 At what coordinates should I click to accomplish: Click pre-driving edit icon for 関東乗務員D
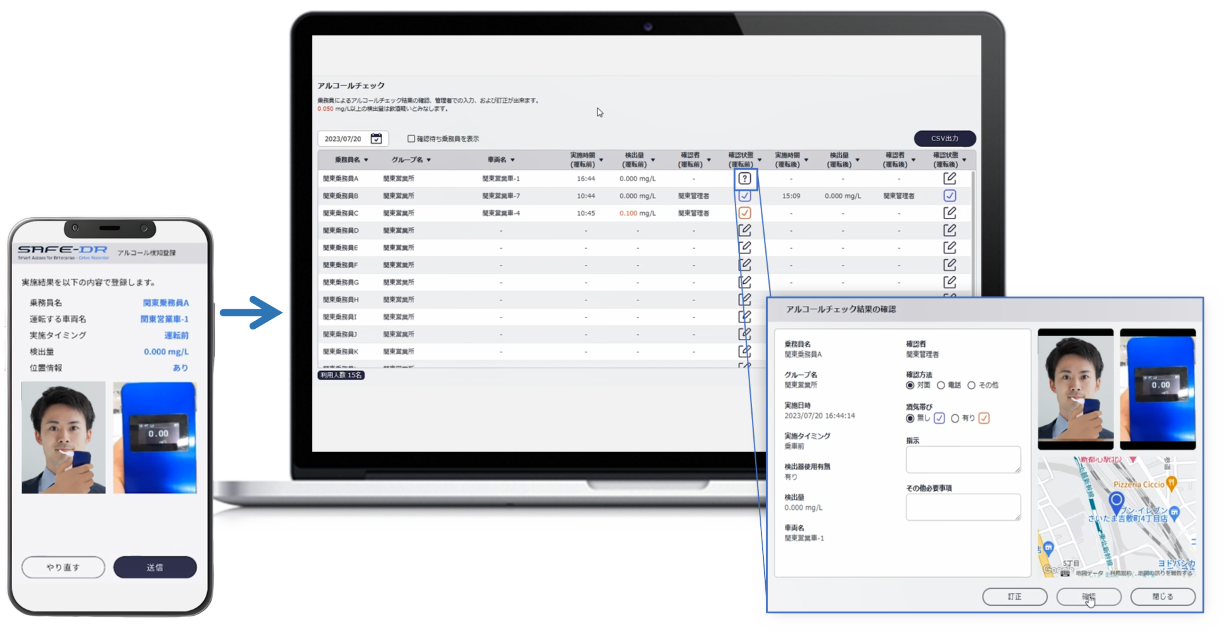pos(744,231)
